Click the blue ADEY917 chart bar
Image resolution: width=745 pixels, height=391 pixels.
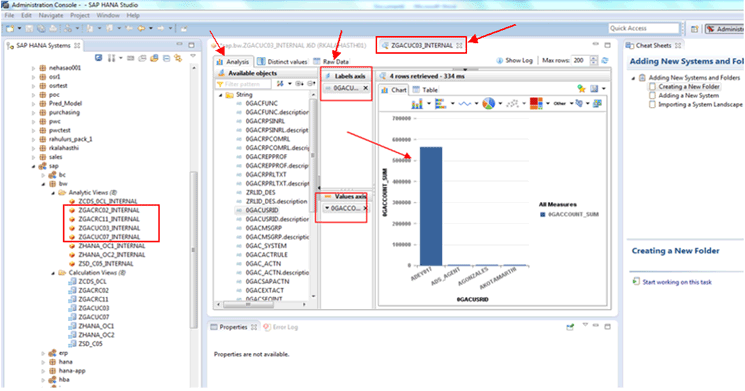[431, 206]
